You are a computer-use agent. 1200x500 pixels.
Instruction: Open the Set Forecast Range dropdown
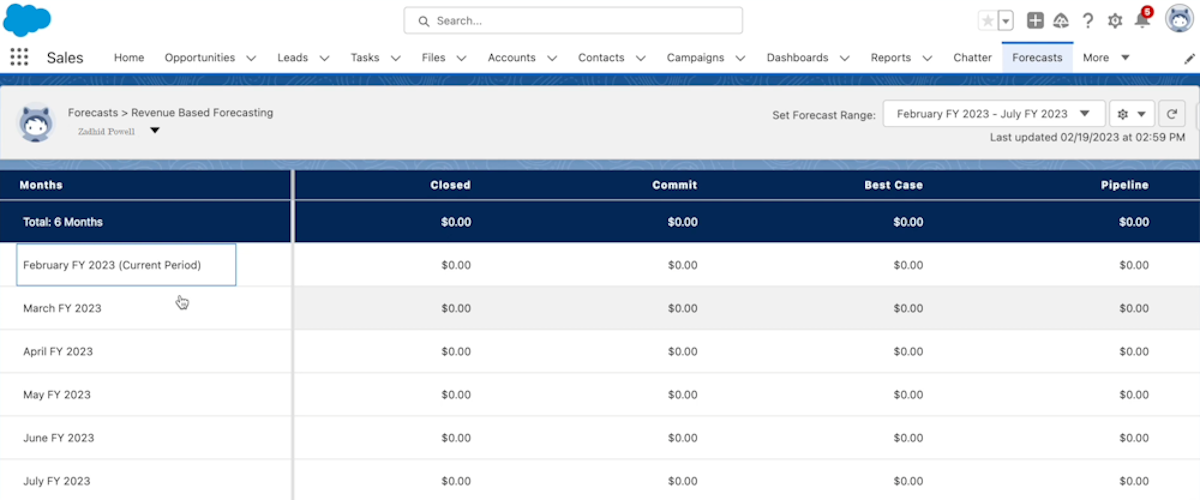click(994, 114)
